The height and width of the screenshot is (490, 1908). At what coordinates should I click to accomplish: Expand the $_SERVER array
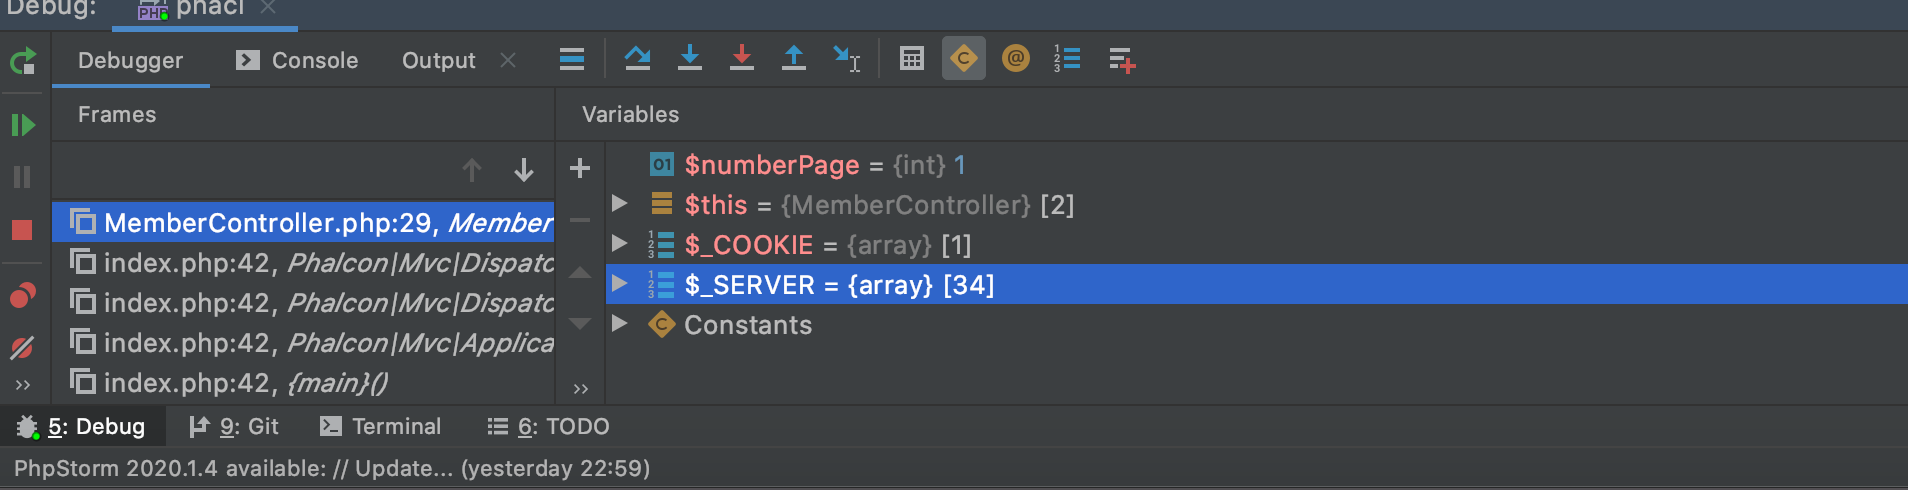[x=620, y=284]
